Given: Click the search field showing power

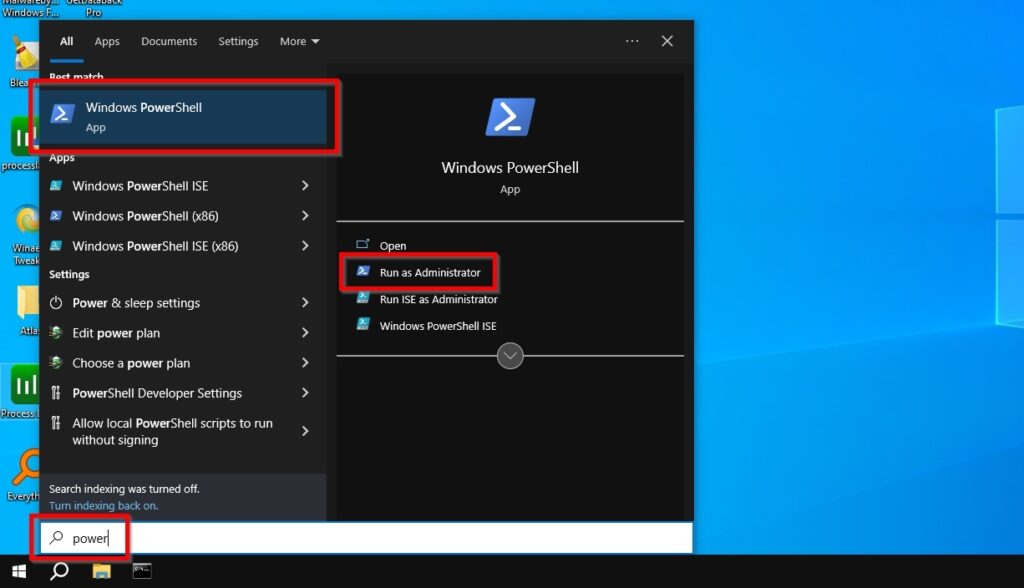Looking at the screenshot, I should [x=90, y=538].
